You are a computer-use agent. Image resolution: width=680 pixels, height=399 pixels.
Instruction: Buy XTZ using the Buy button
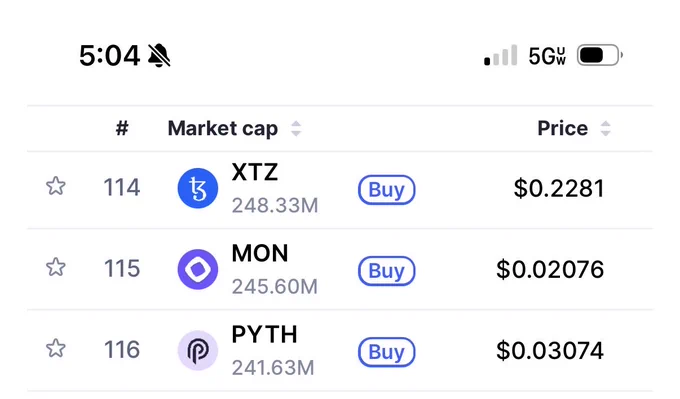click(386, 190)
